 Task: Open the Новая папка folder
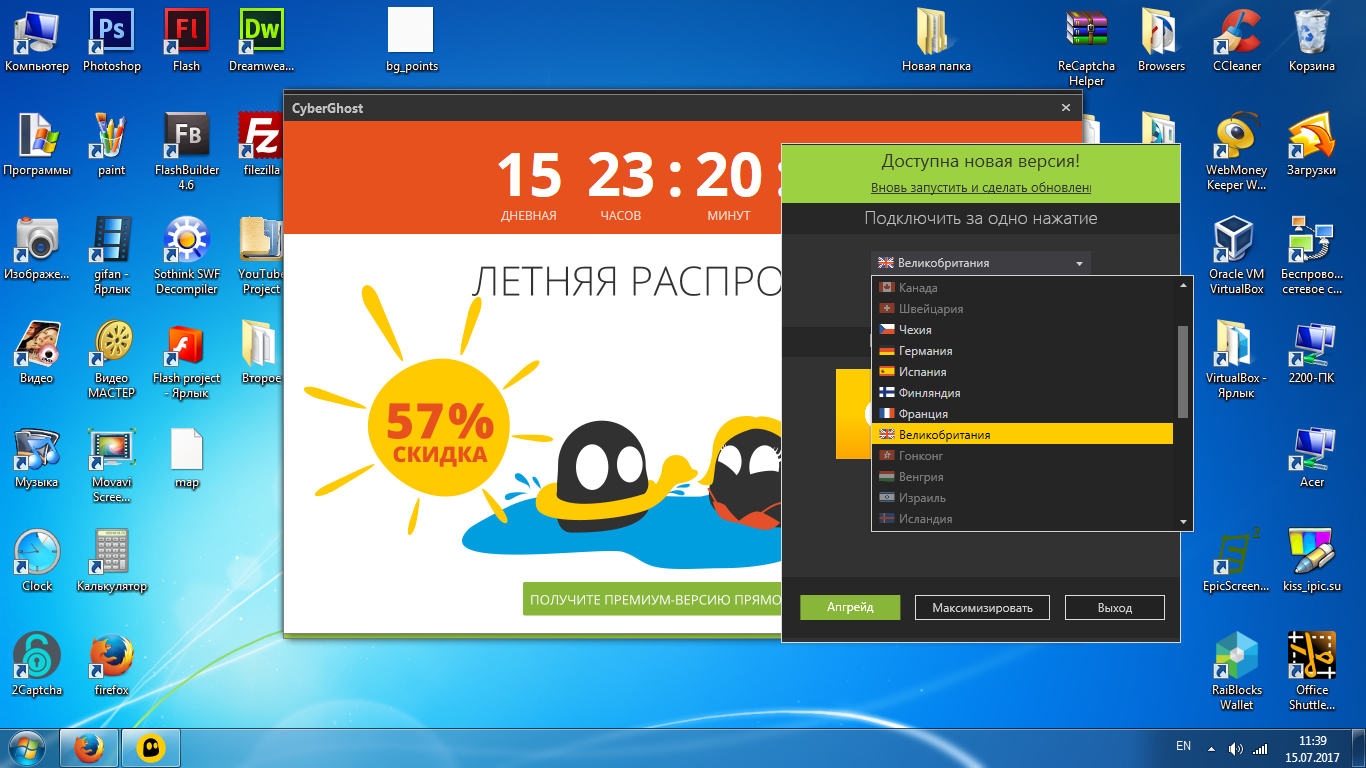936,40
